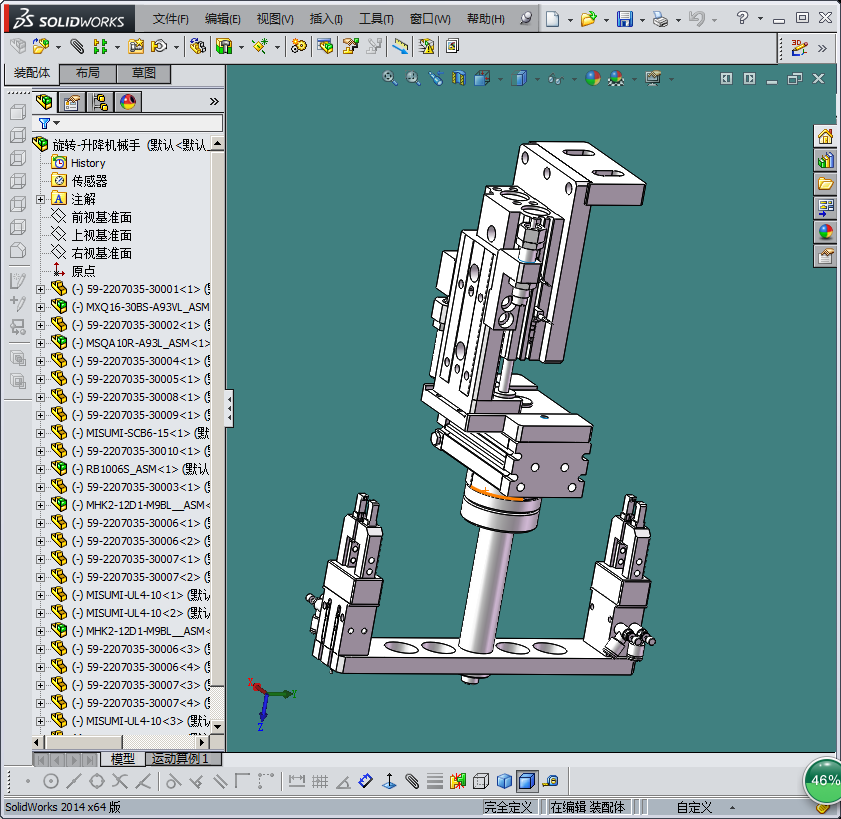Toggle the shaded display style button

point(504,780)
